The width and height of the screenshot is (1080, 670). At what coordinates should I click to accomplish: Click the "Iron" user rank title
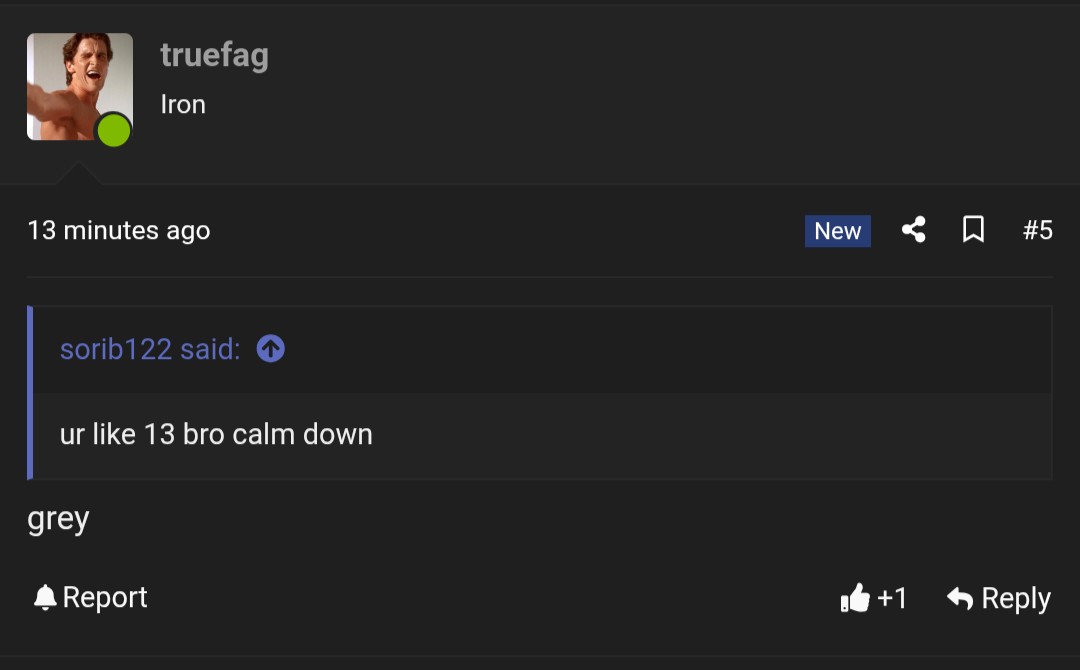[183, 104]
